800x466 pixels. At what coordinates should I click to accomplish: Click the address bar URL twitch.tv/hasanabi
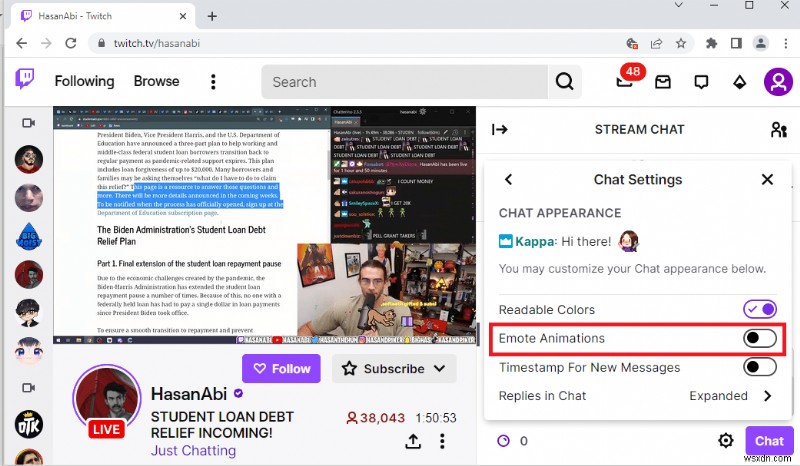(157, 43)
